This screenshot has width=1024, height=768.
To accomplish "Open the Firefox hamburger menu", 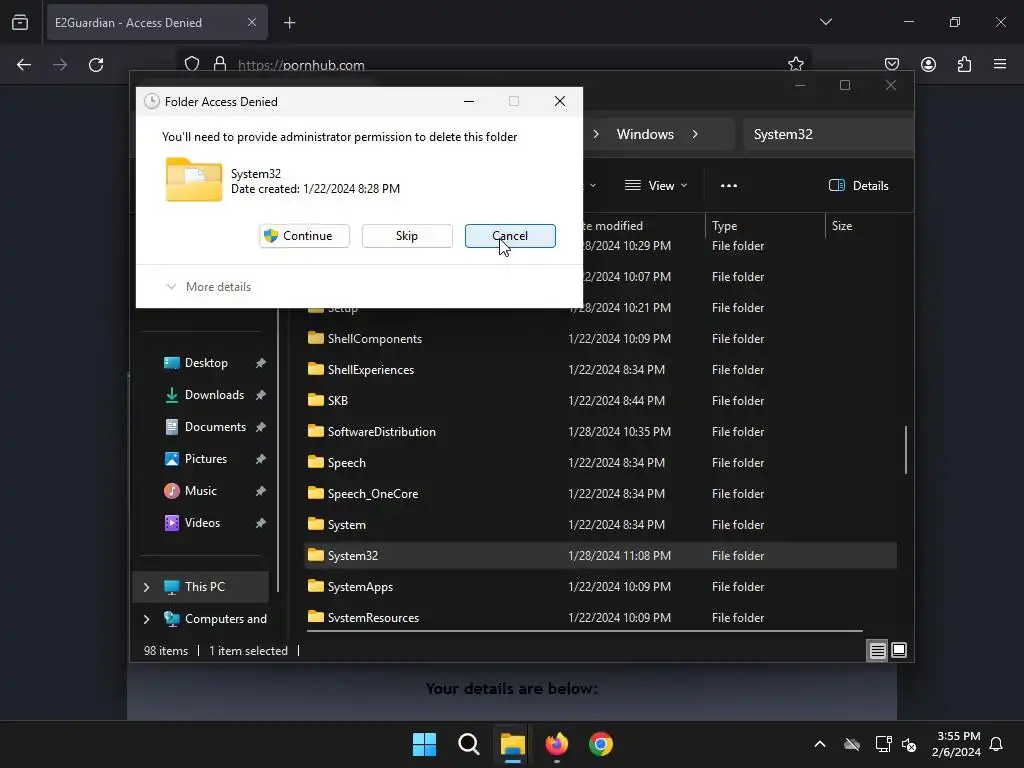I will click(x=1000, y=64).
